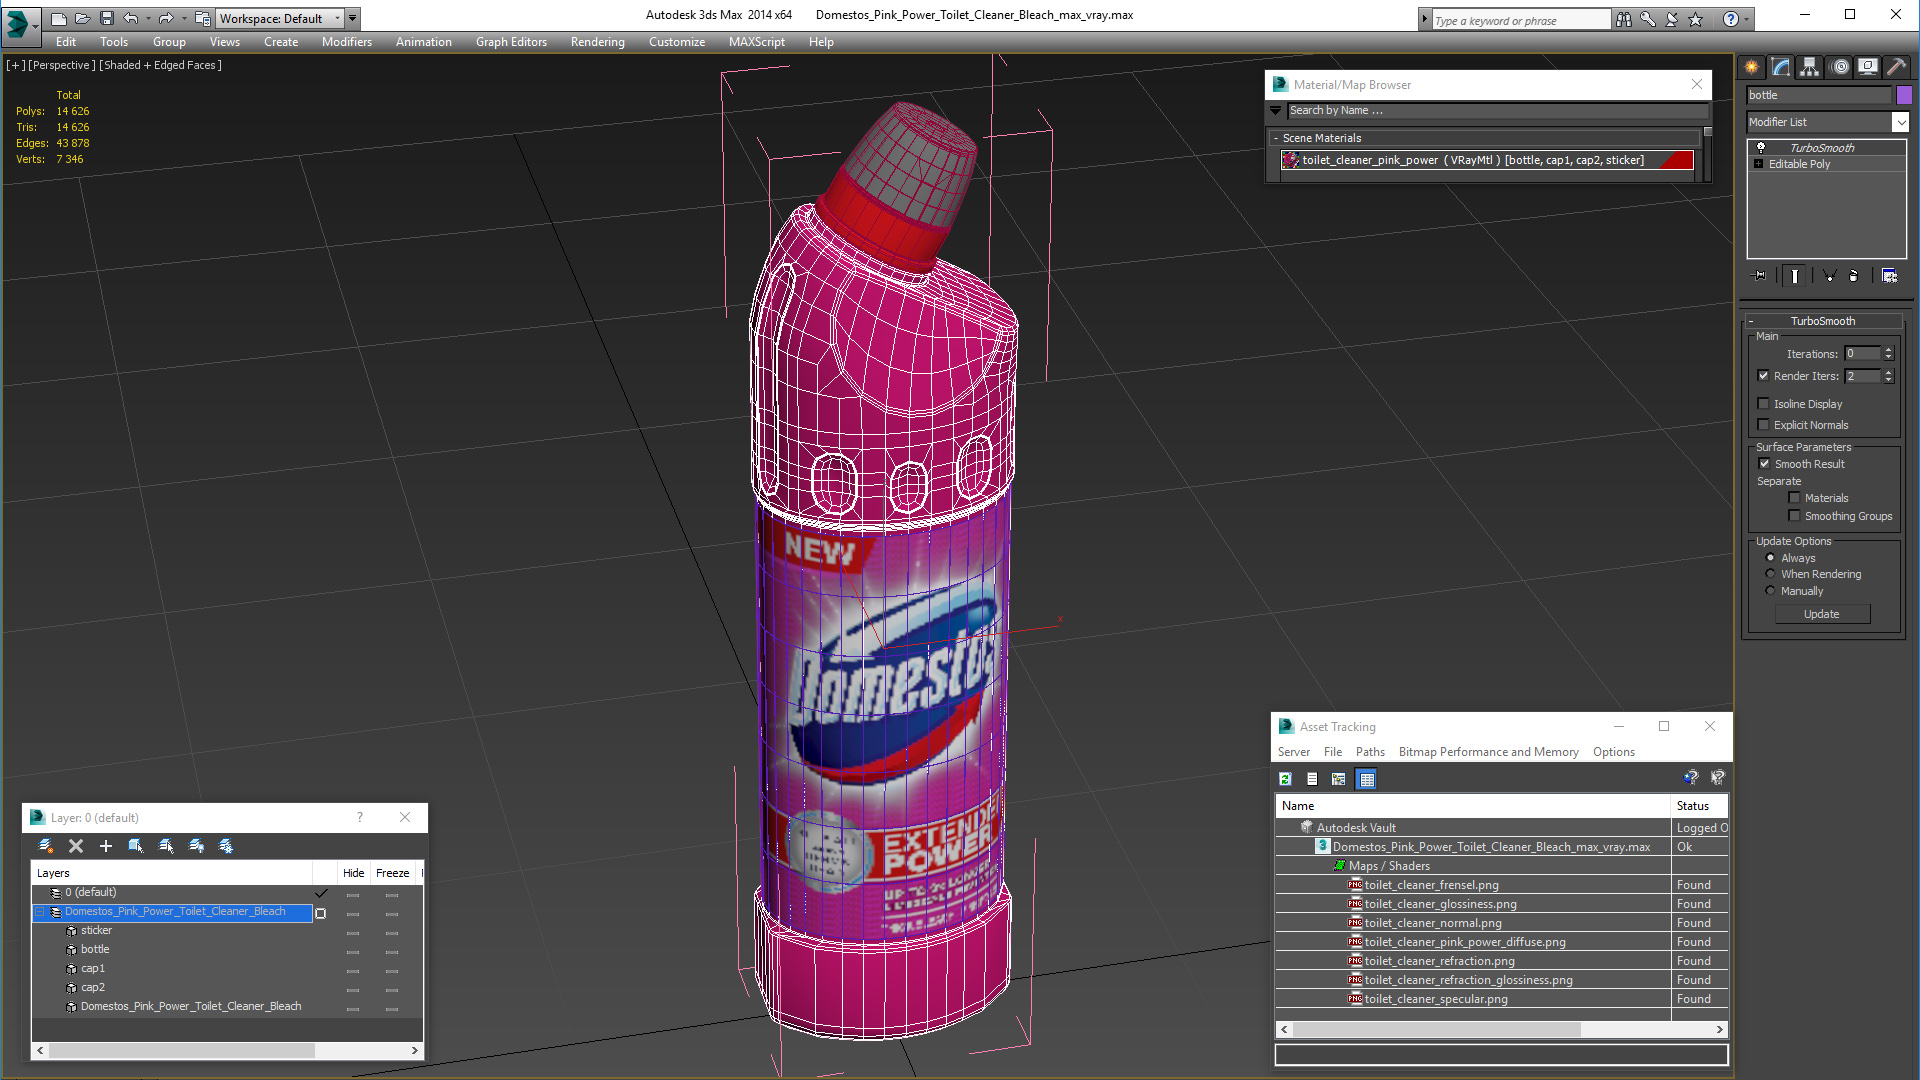The image size is (1920, 1080).
Task: Click the favorites star icon in title bar
Action: click(1696, 19)
